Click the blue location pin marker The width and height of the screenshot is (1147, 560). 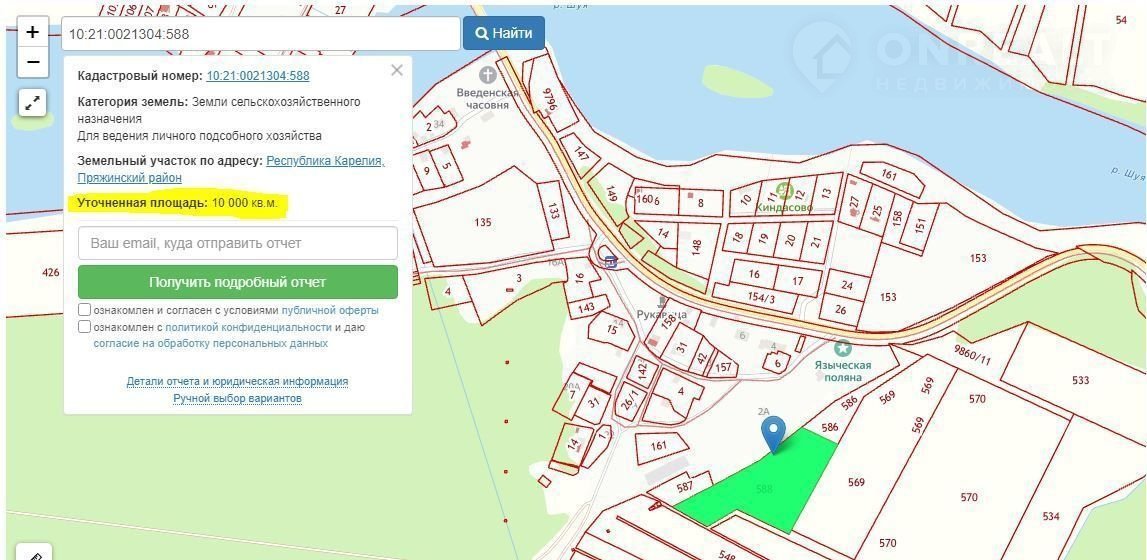pos(773,434)
